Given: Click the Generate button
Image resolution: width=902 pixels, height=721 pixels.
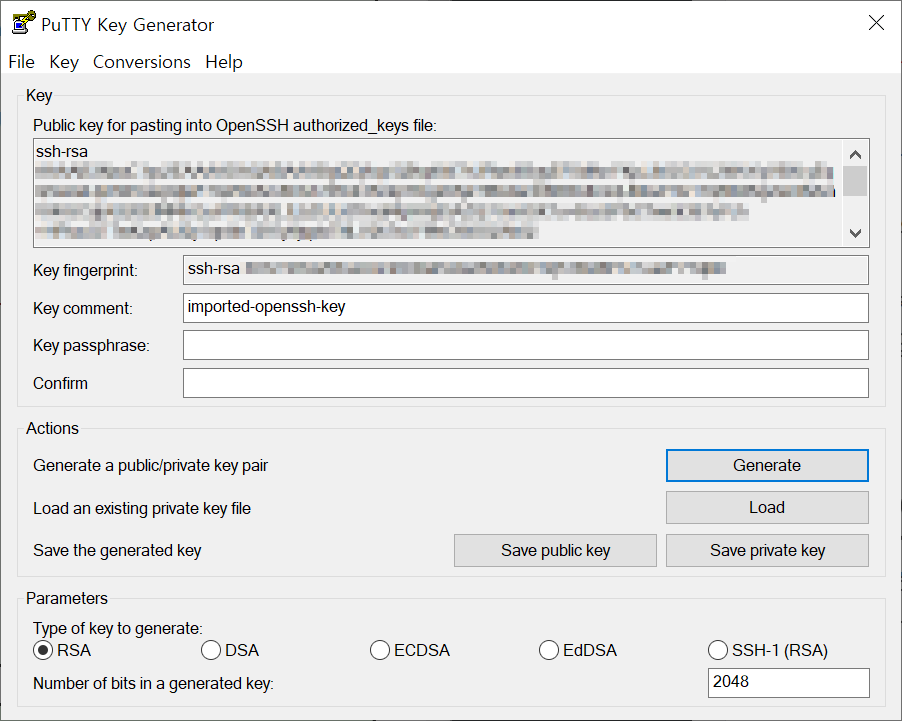Looking at the screenshot, I should click(x=767, y=465).
